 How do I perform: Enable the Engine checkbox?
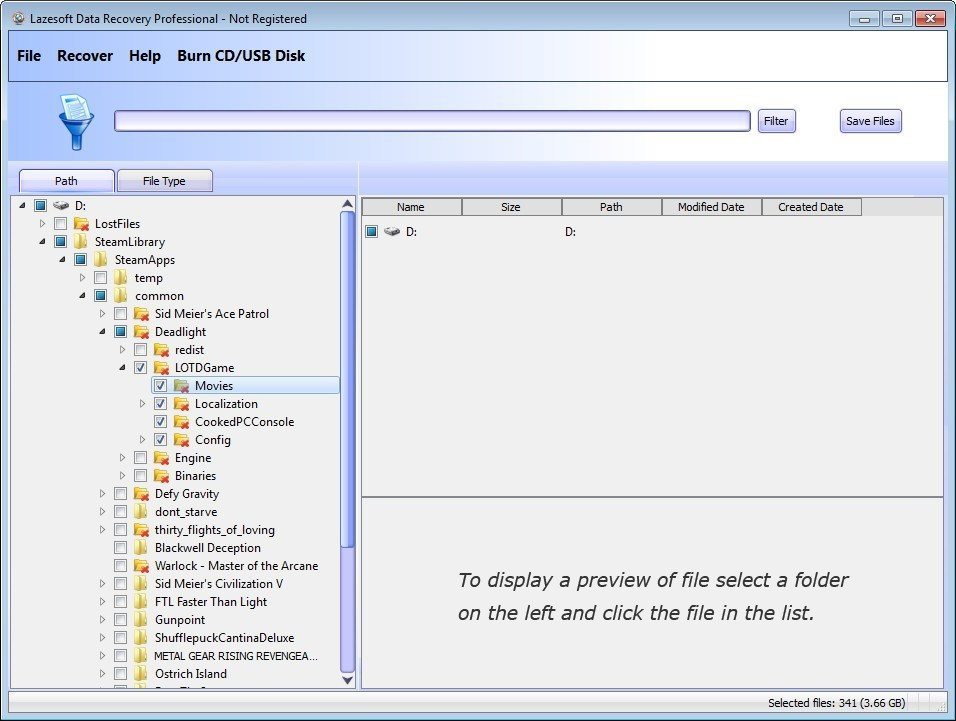(141, 457)
